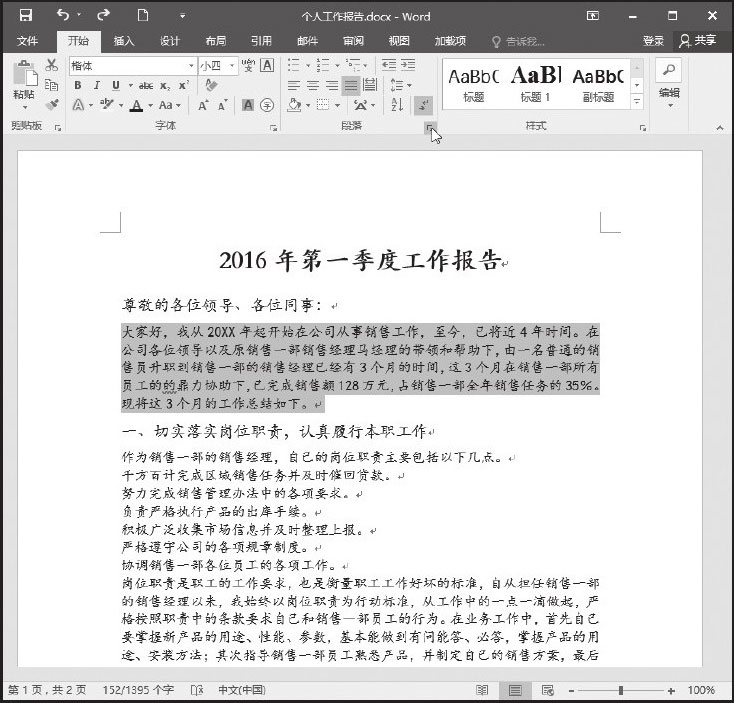
Task: Open the line spacing dropdown
Action: (401, 85)
